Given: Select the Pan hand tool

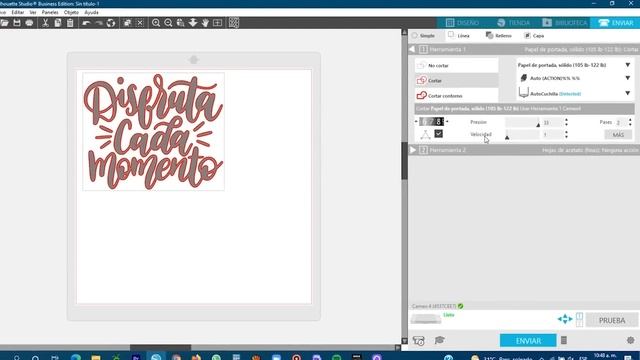Looking at the screenshot, I should (205, 23).
